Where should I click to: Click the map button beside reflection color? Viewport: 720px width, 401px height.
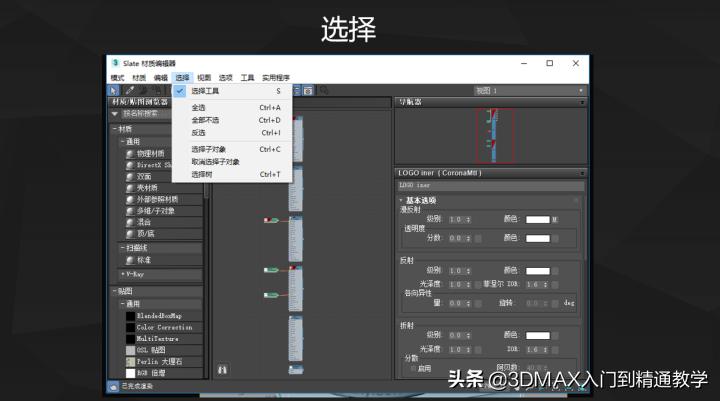point(555,271)
